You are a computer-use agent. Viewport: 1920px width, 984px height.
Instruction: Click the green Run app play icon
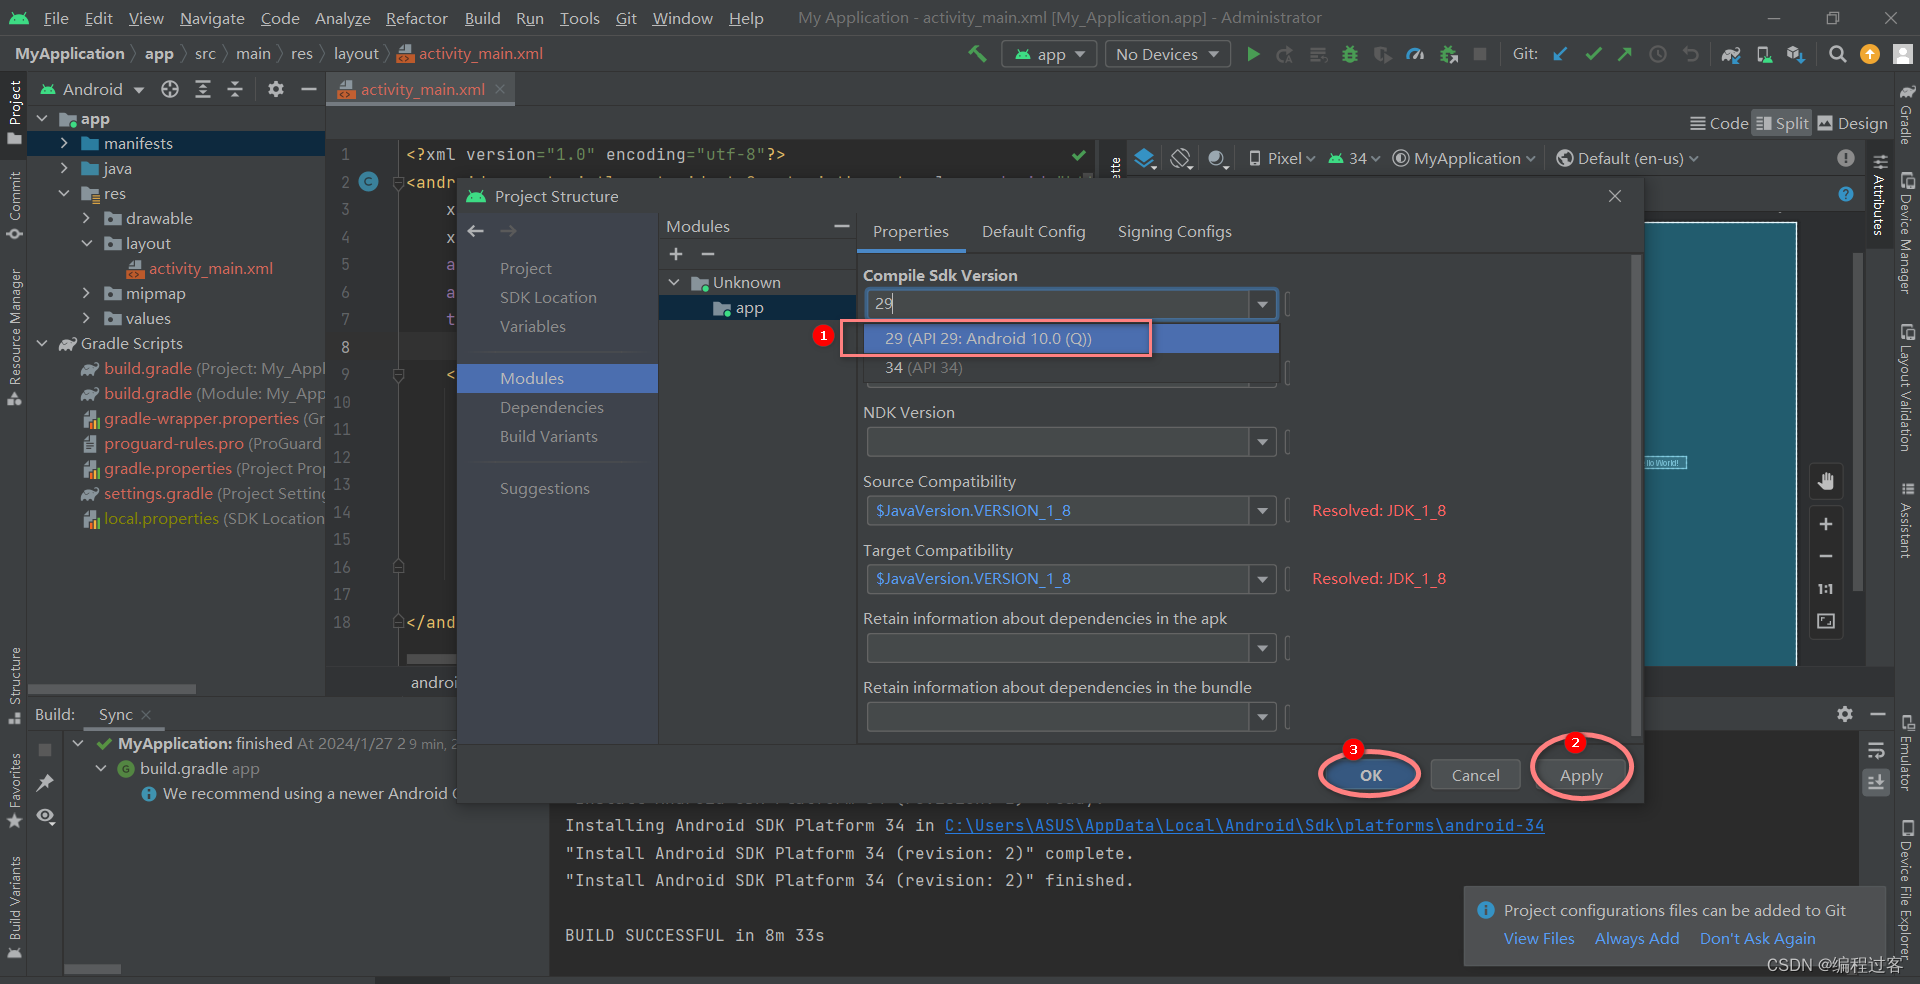1253,54
